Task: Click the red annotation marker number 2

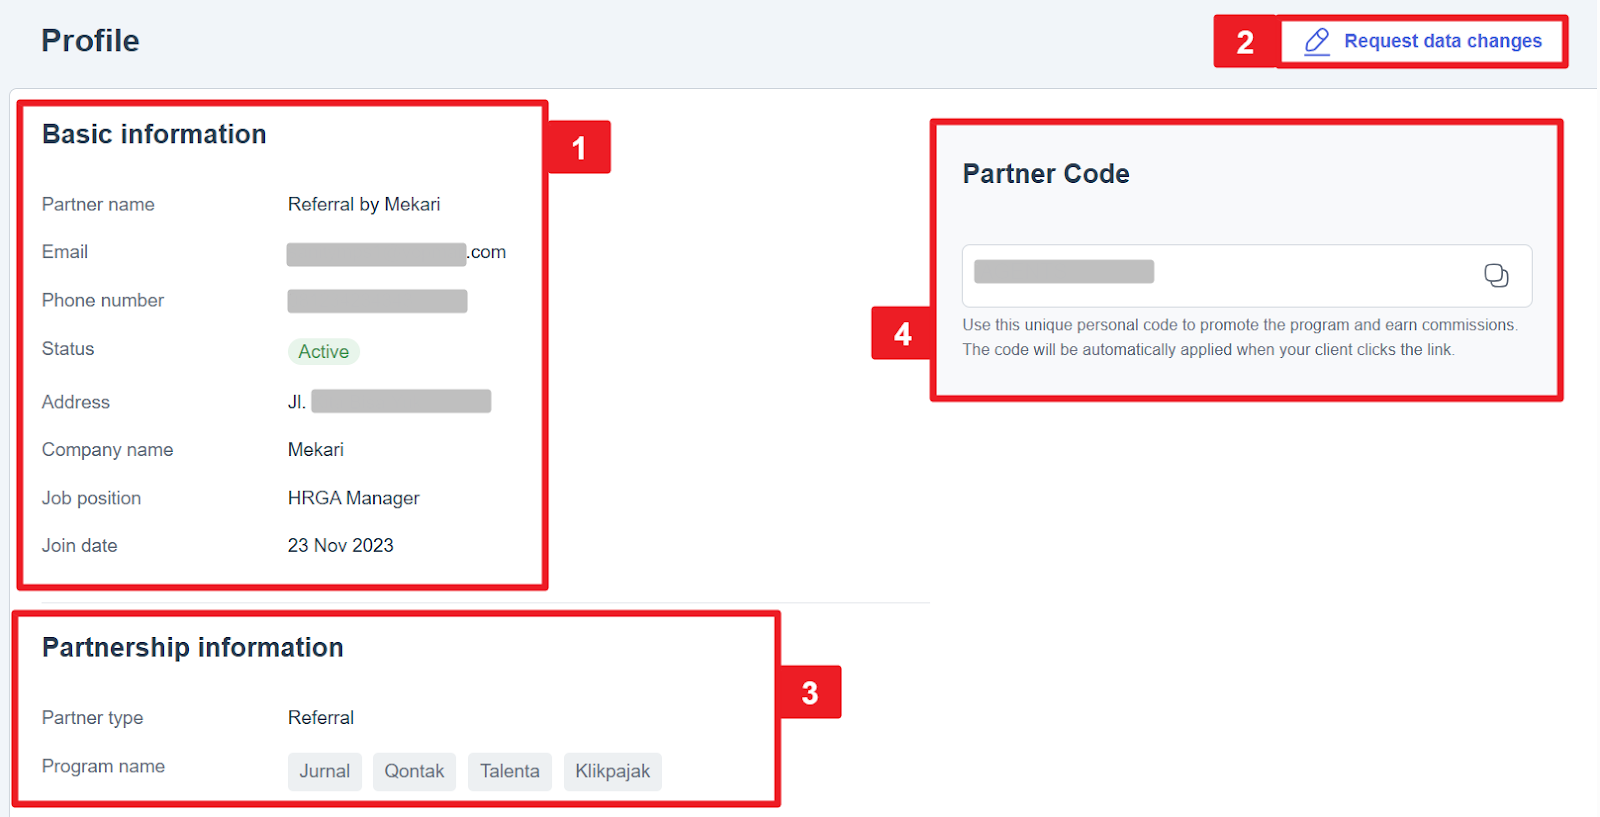Action: point(1245,42)
